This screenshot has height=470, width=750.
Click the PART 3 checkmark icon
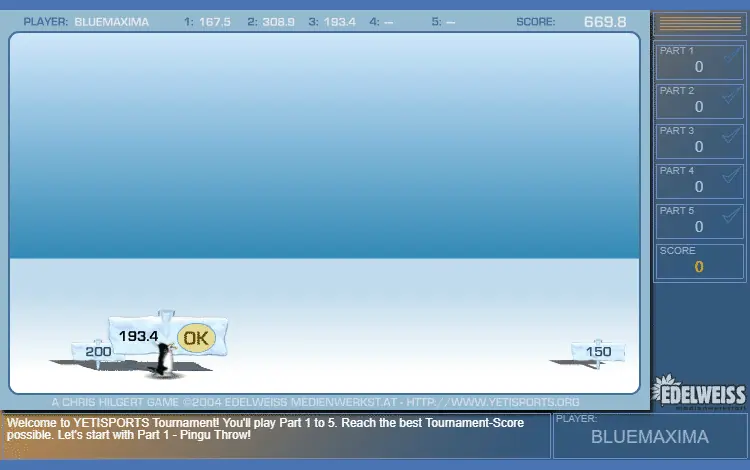[732, 135]
